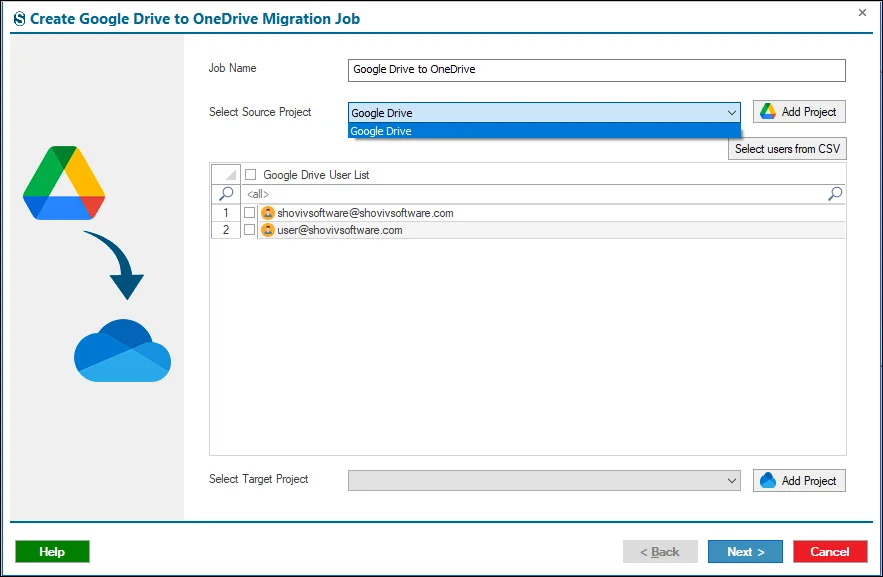Screen dimensions: 883x577
Task: Go back with the Back button
Action: pos(660,552)
